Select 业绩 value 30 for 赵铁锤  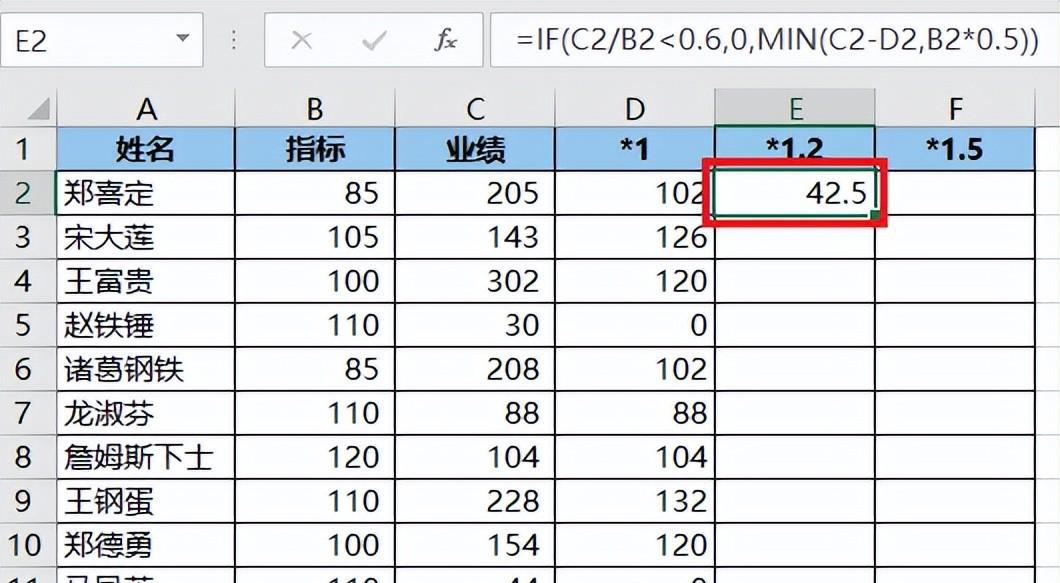(475, 325)
